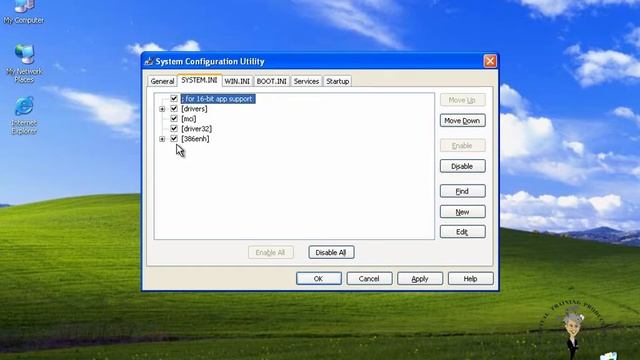Select the '; for 16-bit app support' entry

[218, 99]
